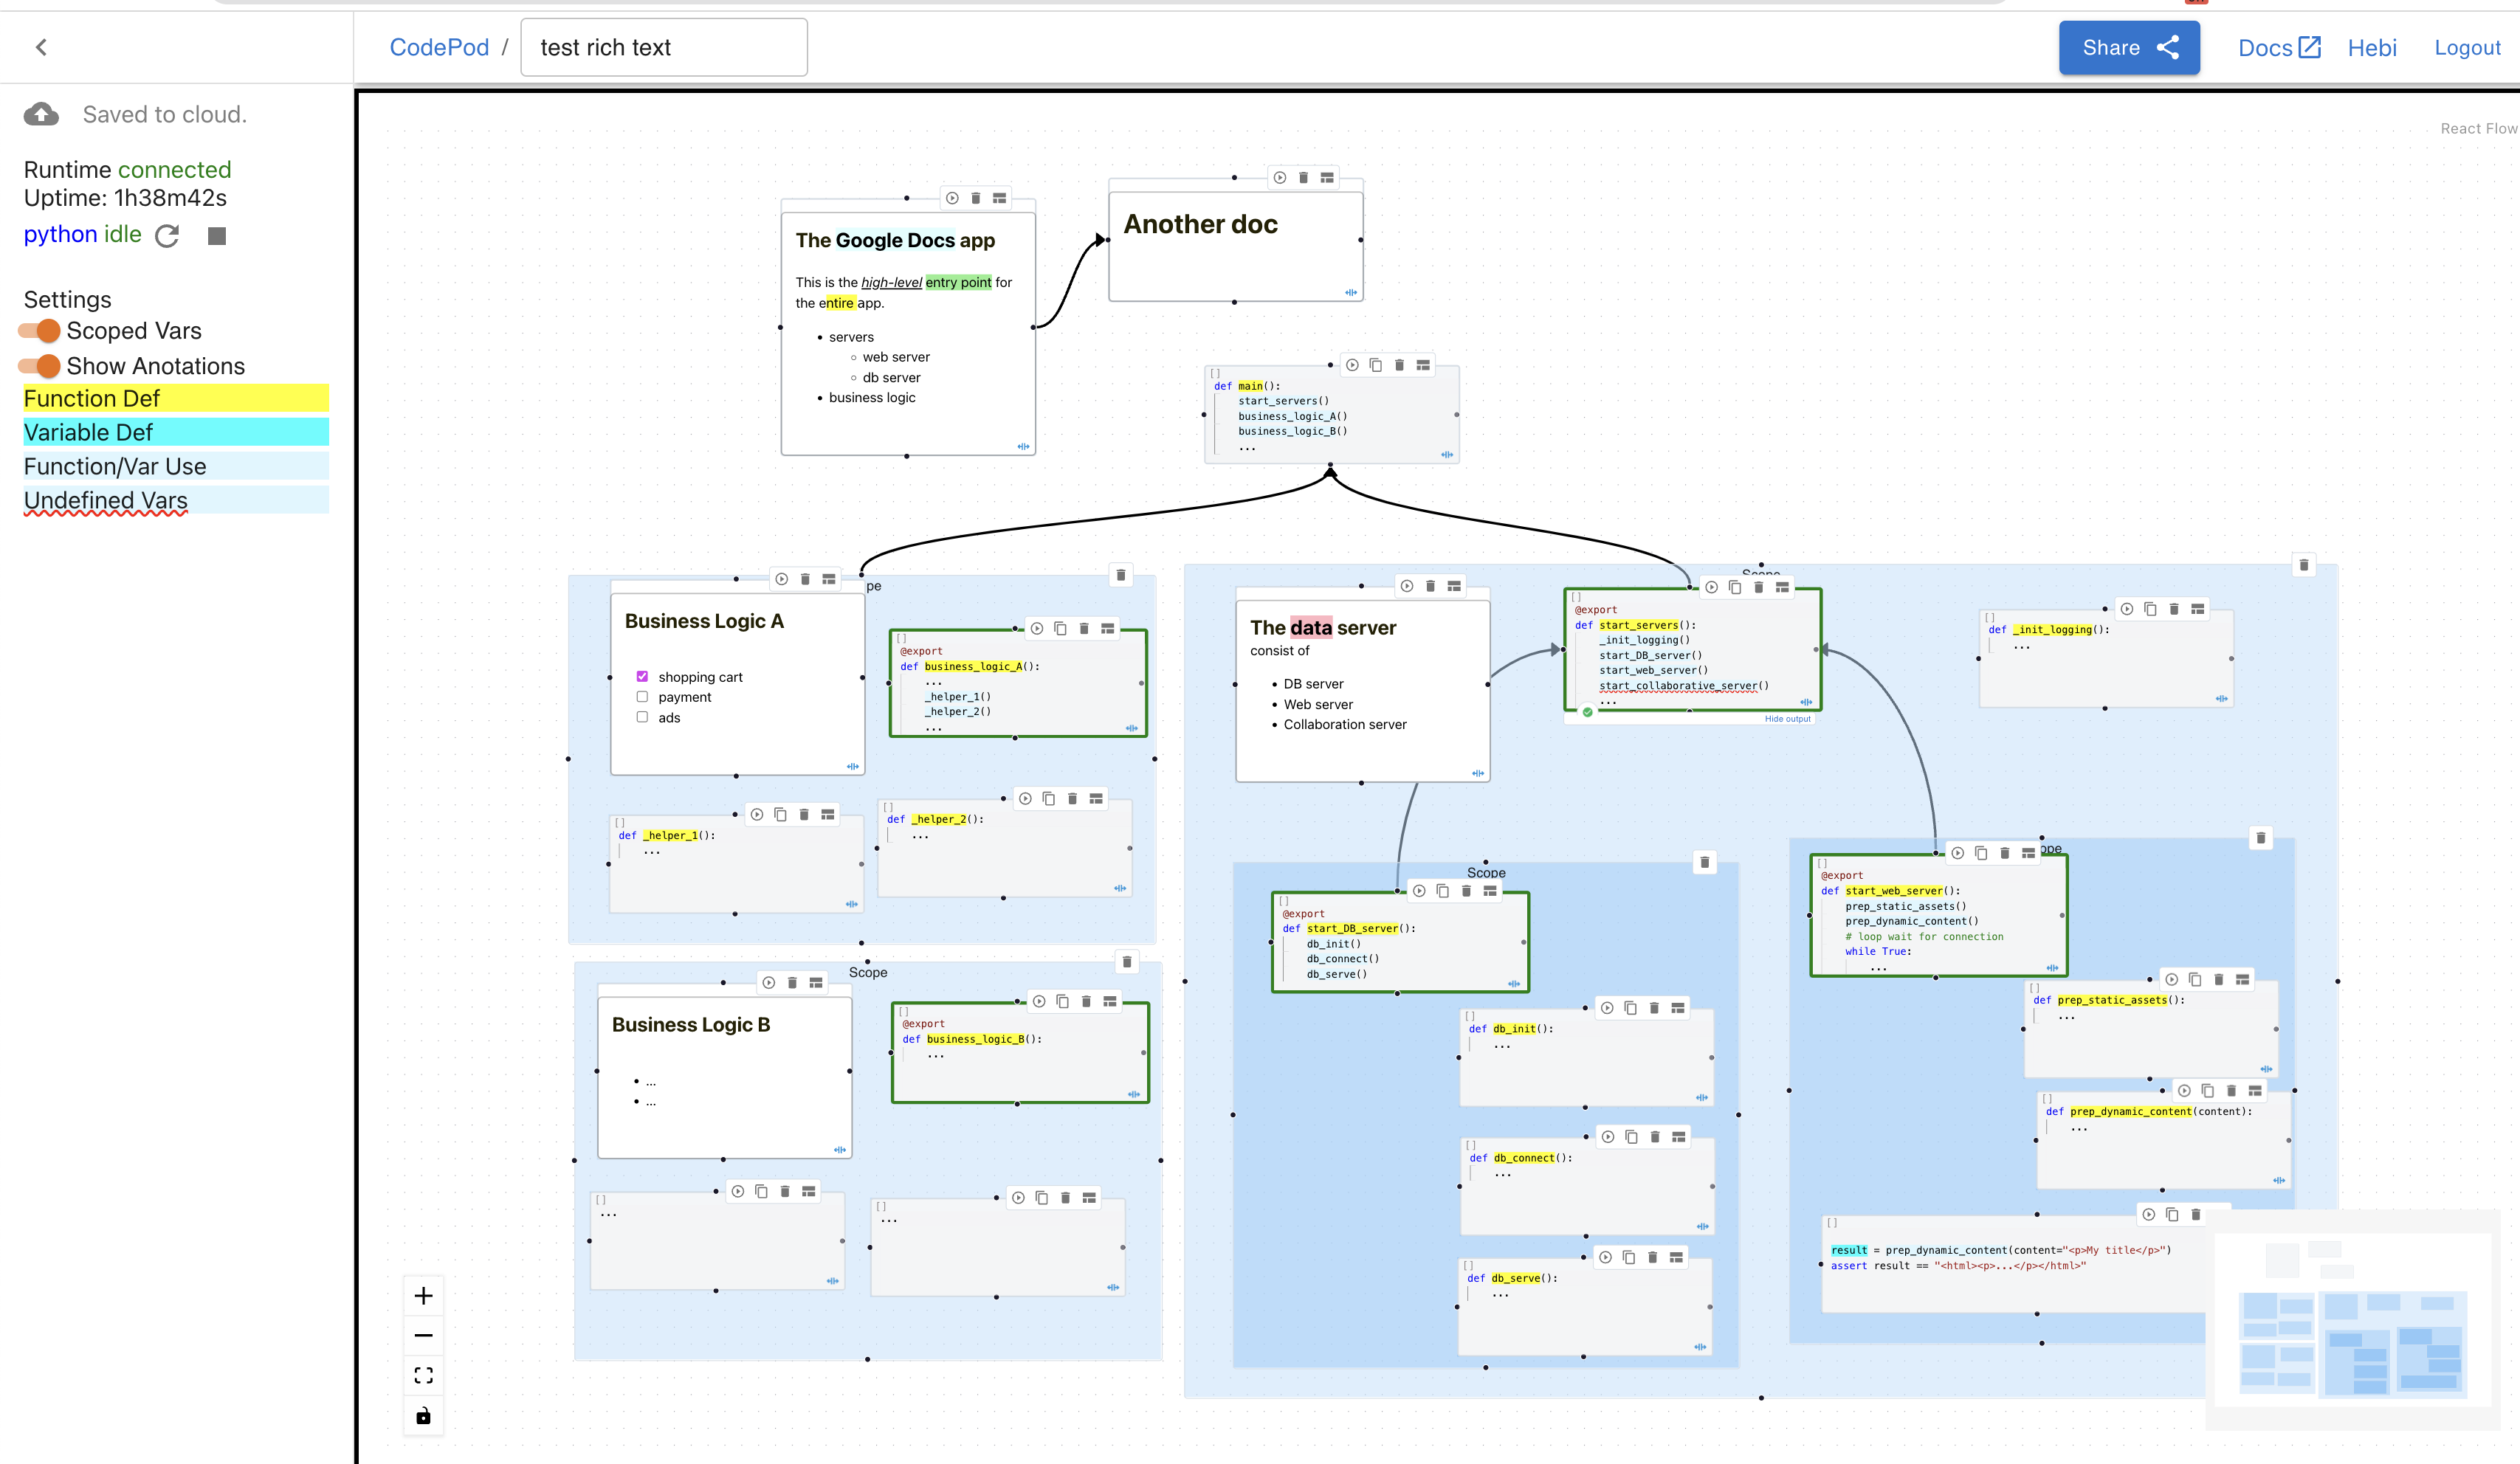The width and height of the screenshot is (2520, 1464).
Task: Open the Docs link
Action: click(2278, 48)
